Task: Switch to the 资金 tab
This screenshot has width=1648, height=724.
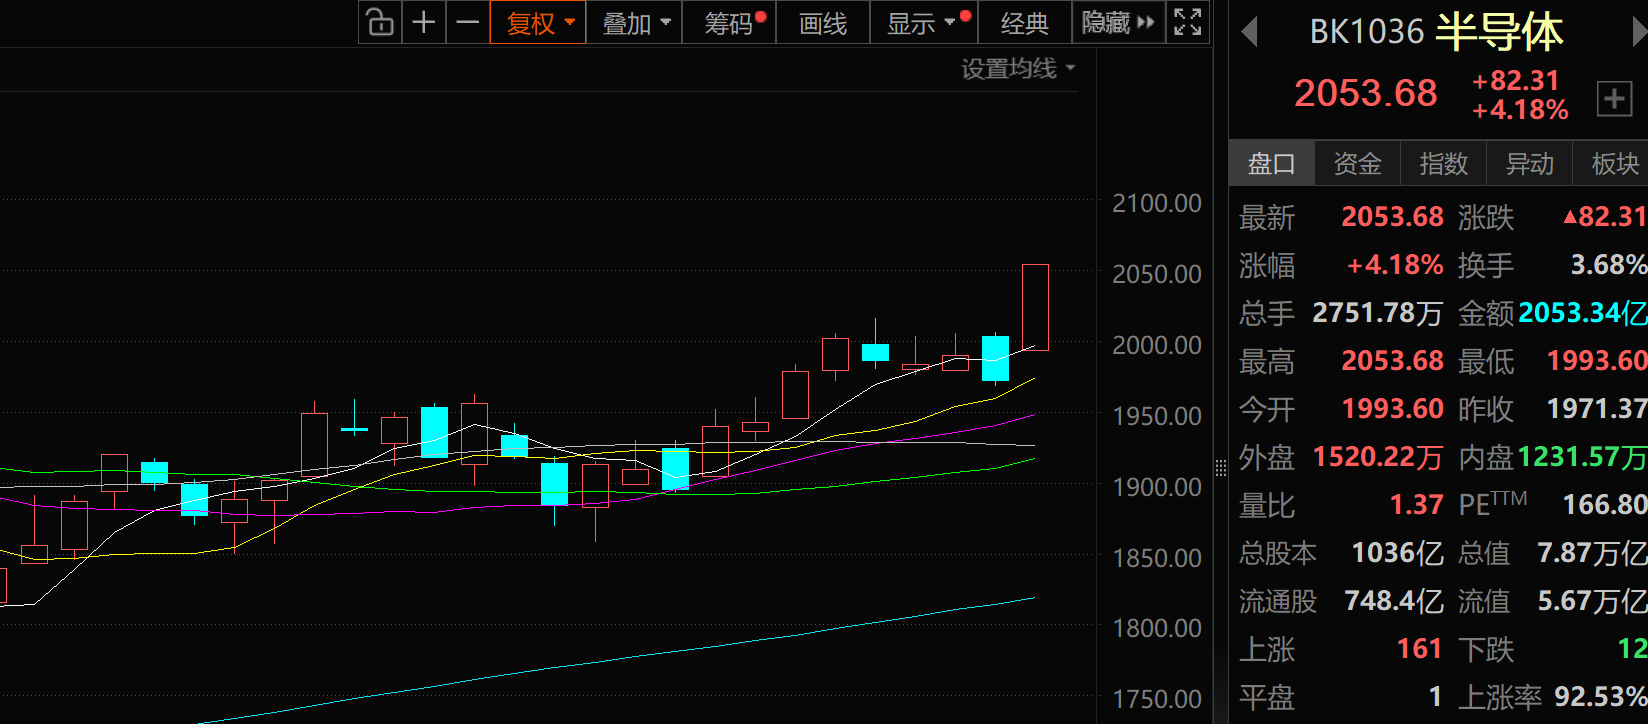Action: pos(1357,163)
